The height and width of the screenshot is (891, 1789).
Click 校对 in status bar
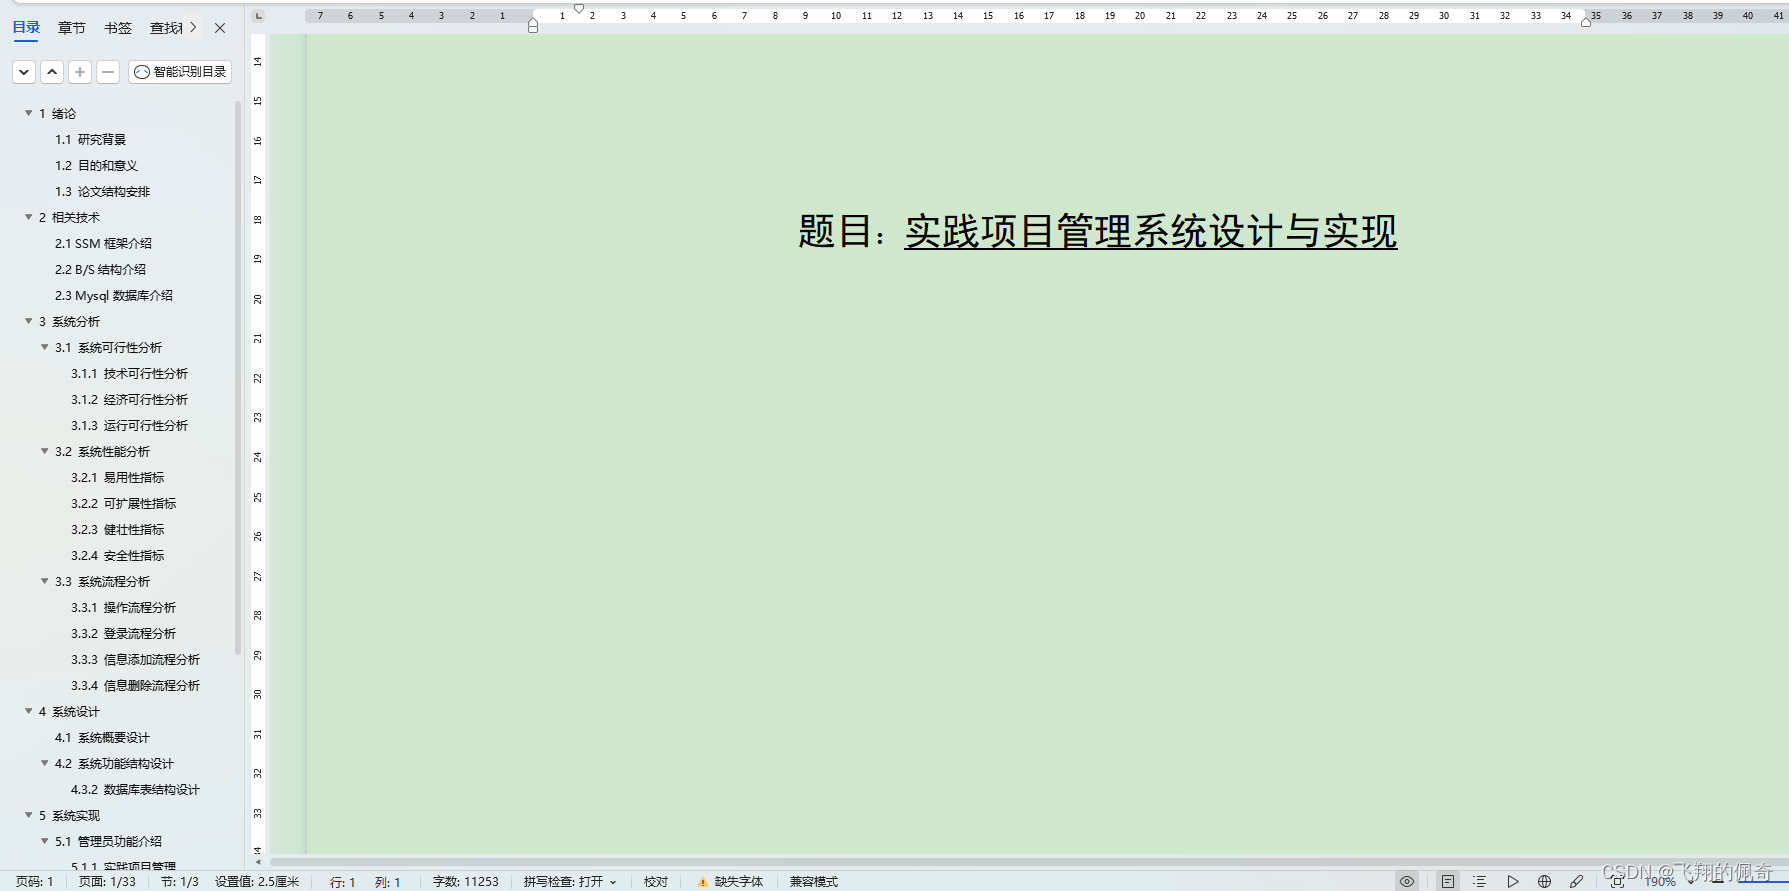pos(656,882)
